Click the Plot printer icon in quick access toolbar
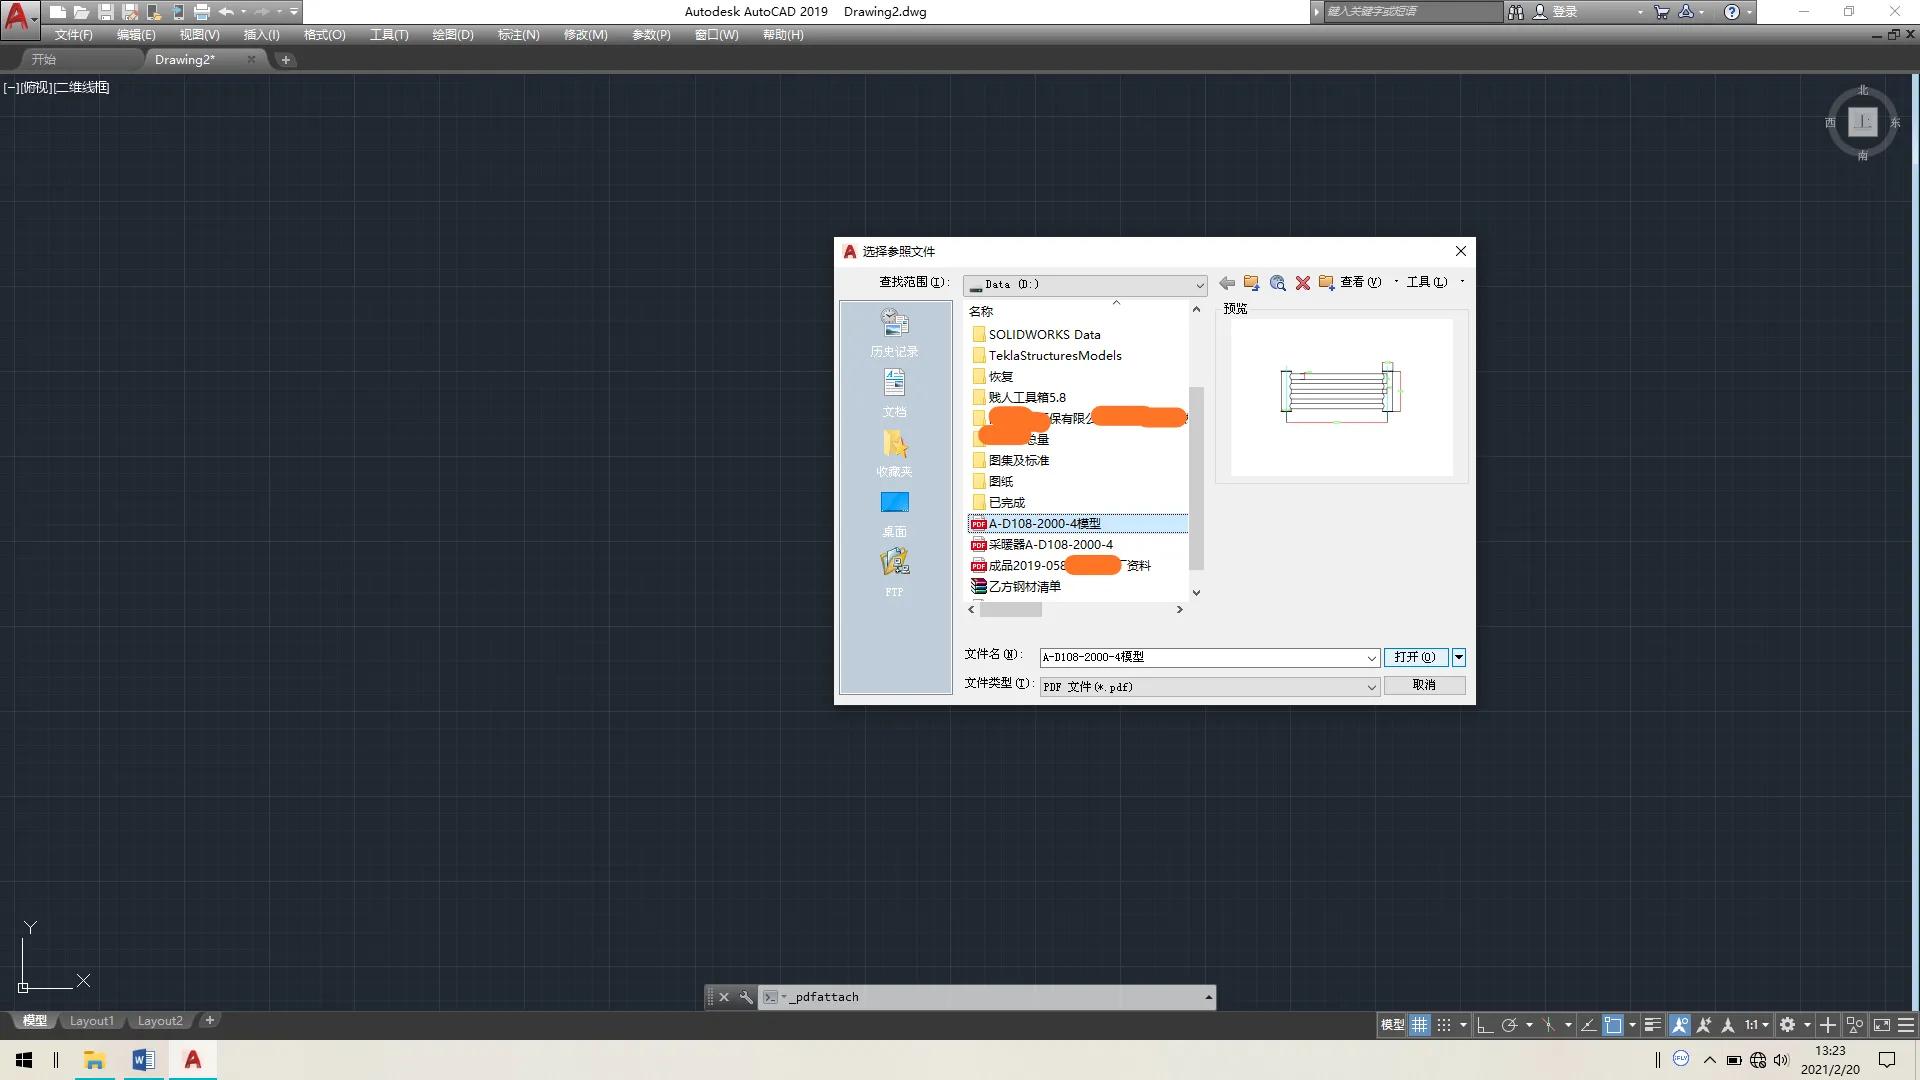 click(202, 12)
